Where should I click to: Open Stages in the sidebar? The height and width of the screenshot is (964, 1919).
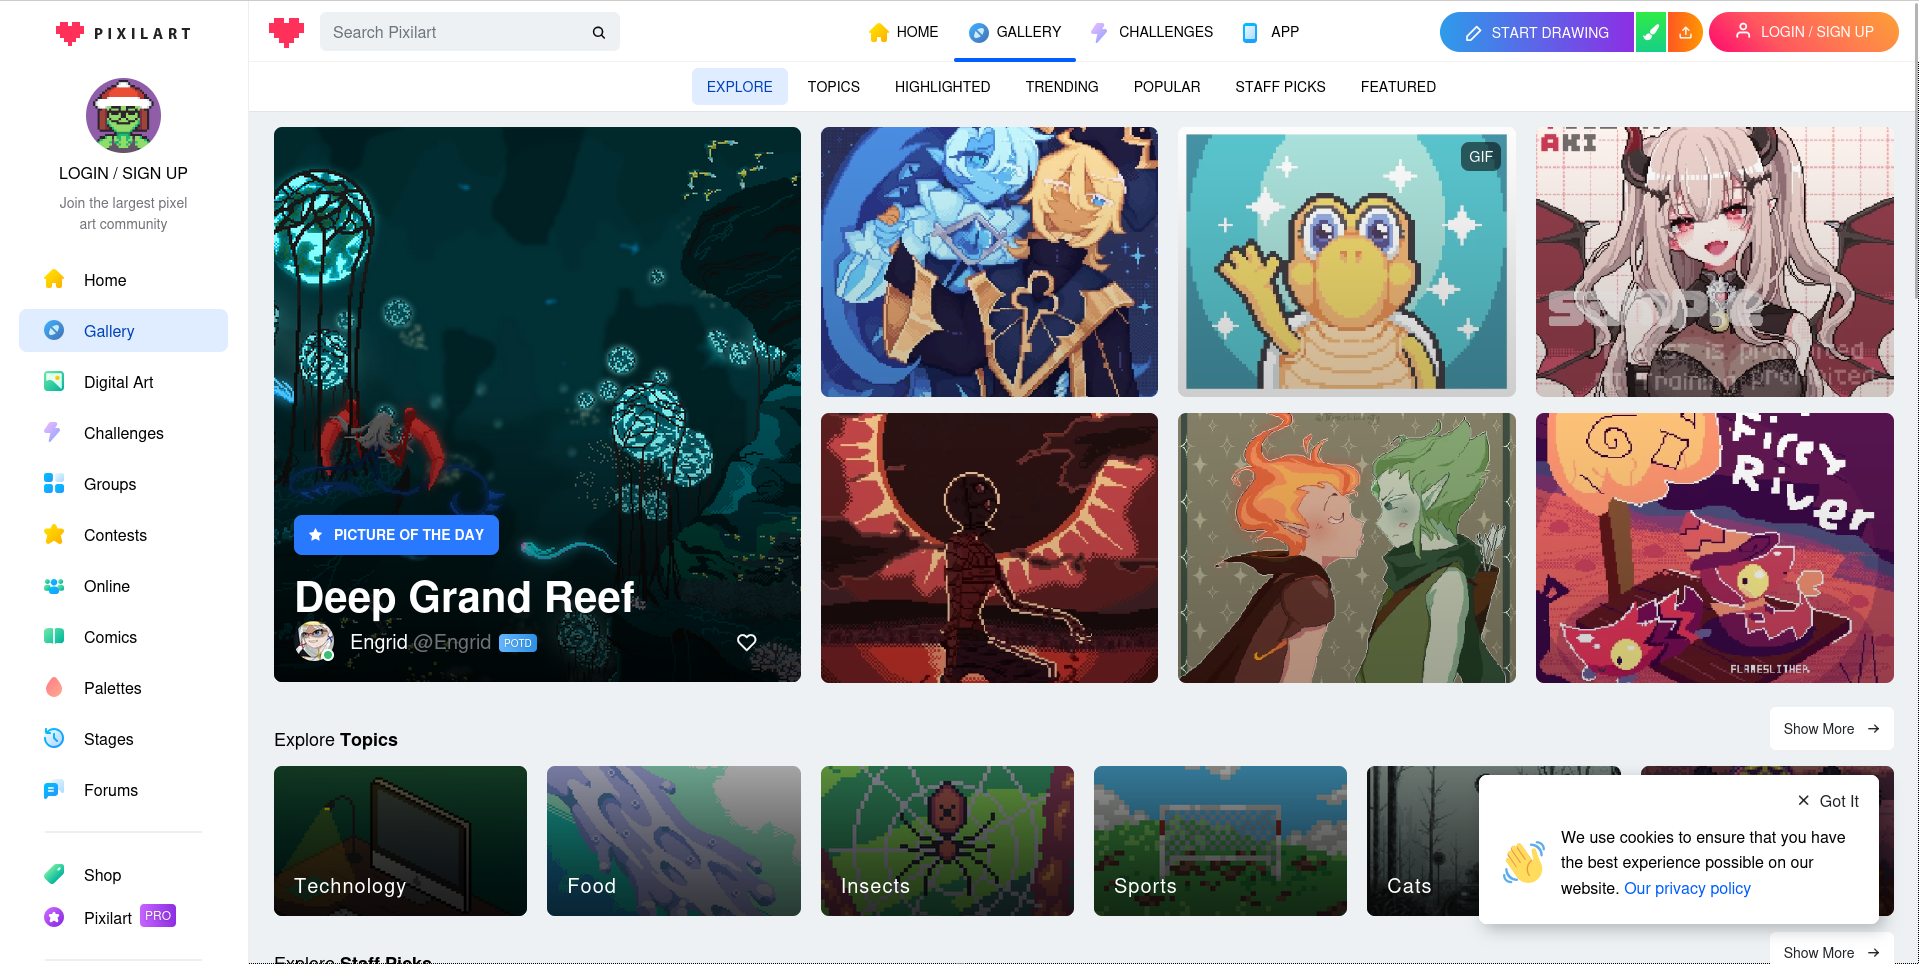(x=108, y=739)
